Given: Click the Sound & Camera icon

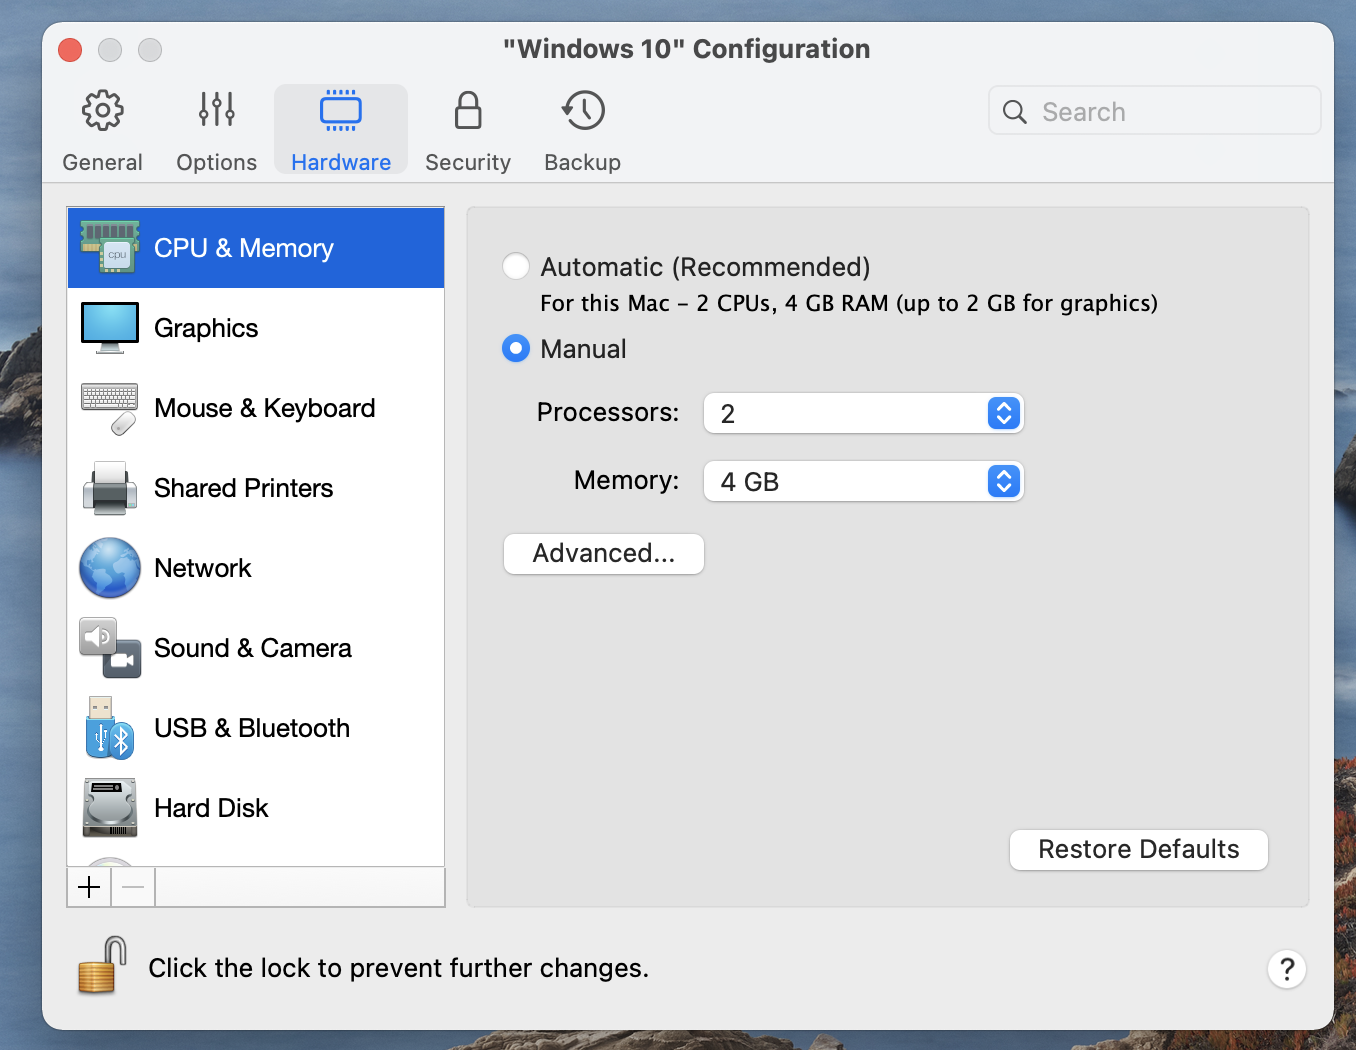Looking at the screenshot, I should (110, 648).
